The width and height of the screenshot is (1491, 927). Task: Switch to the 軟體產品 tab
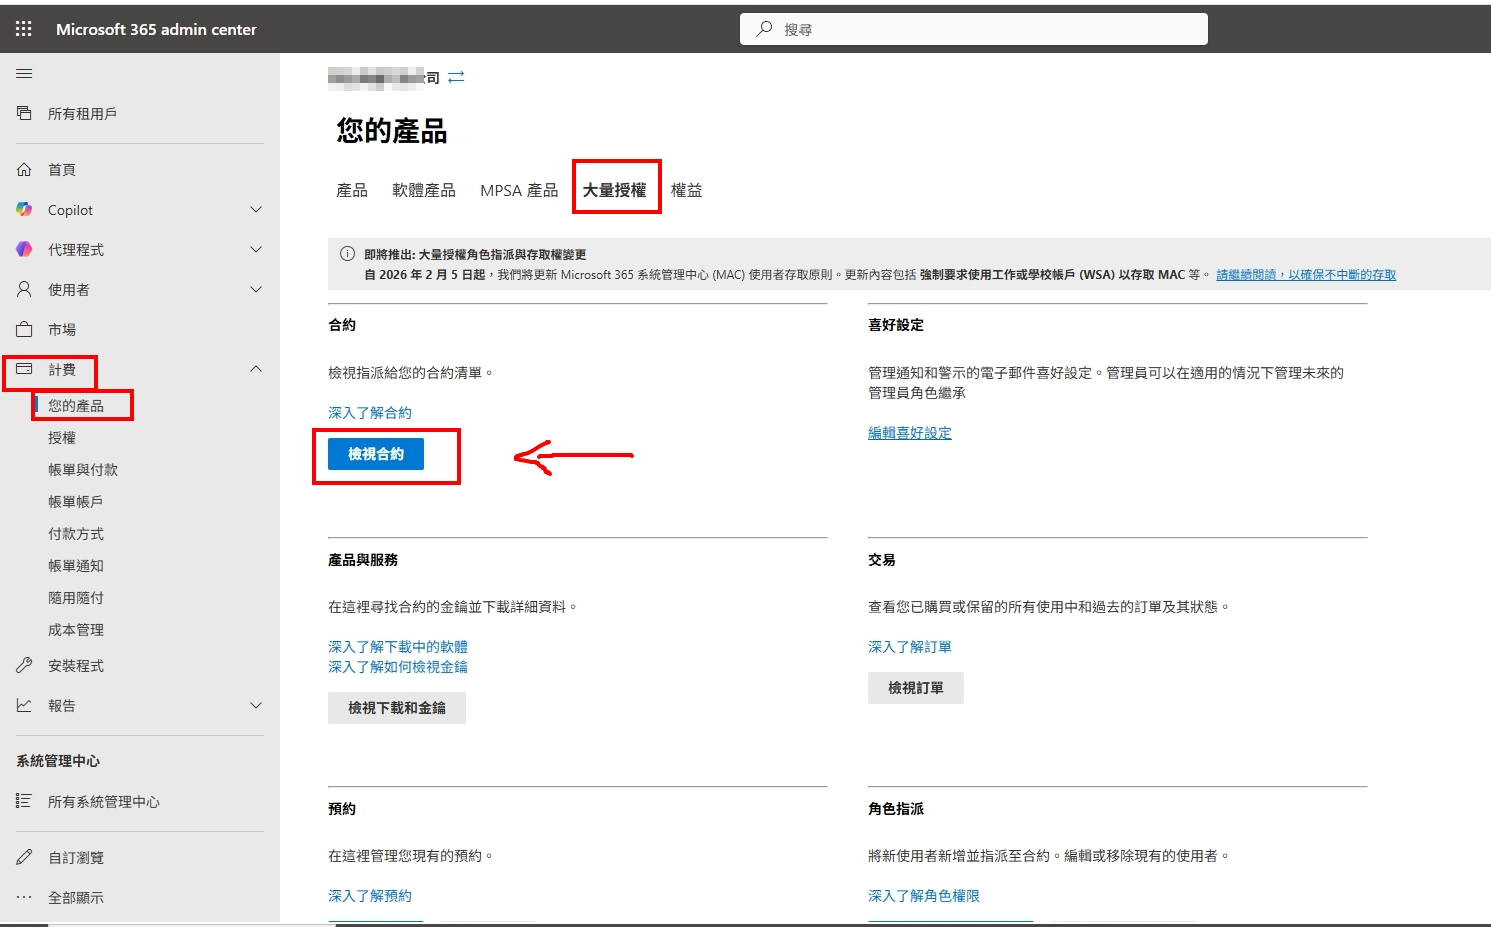pyautogui.click(x=423, y=190)
